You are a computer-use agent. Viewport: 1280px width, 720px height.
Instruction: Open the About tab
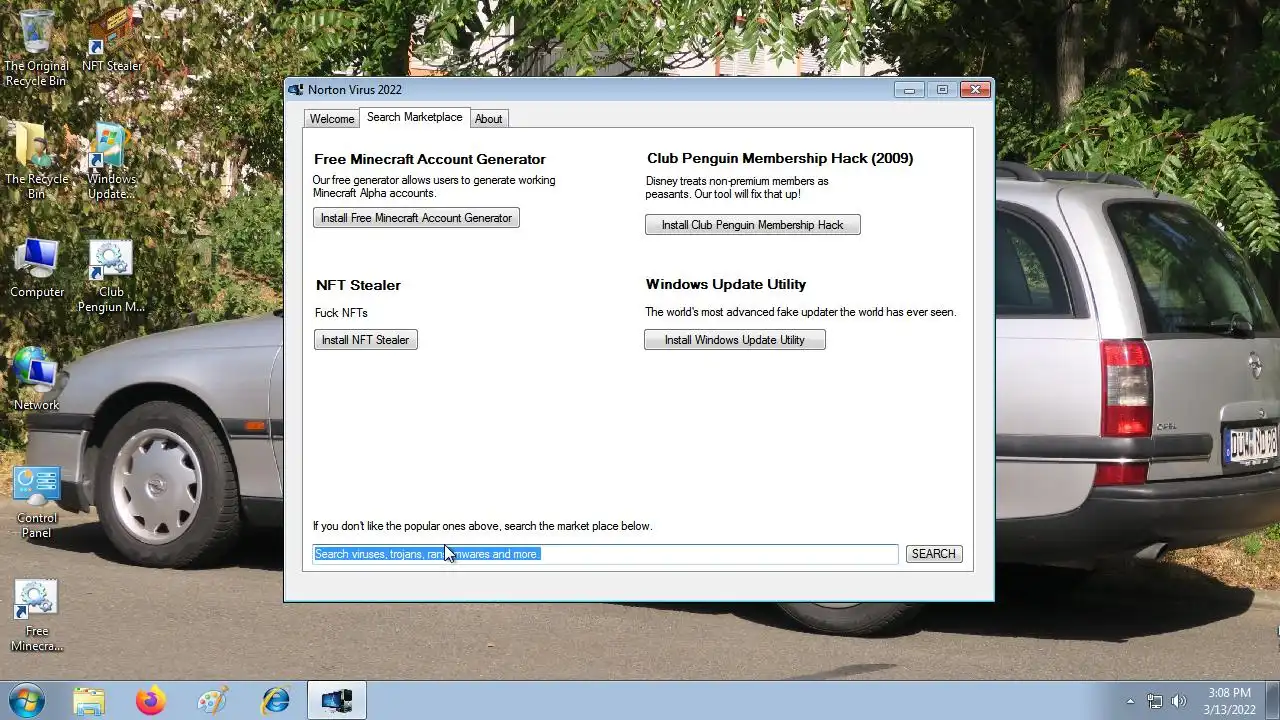489,118
